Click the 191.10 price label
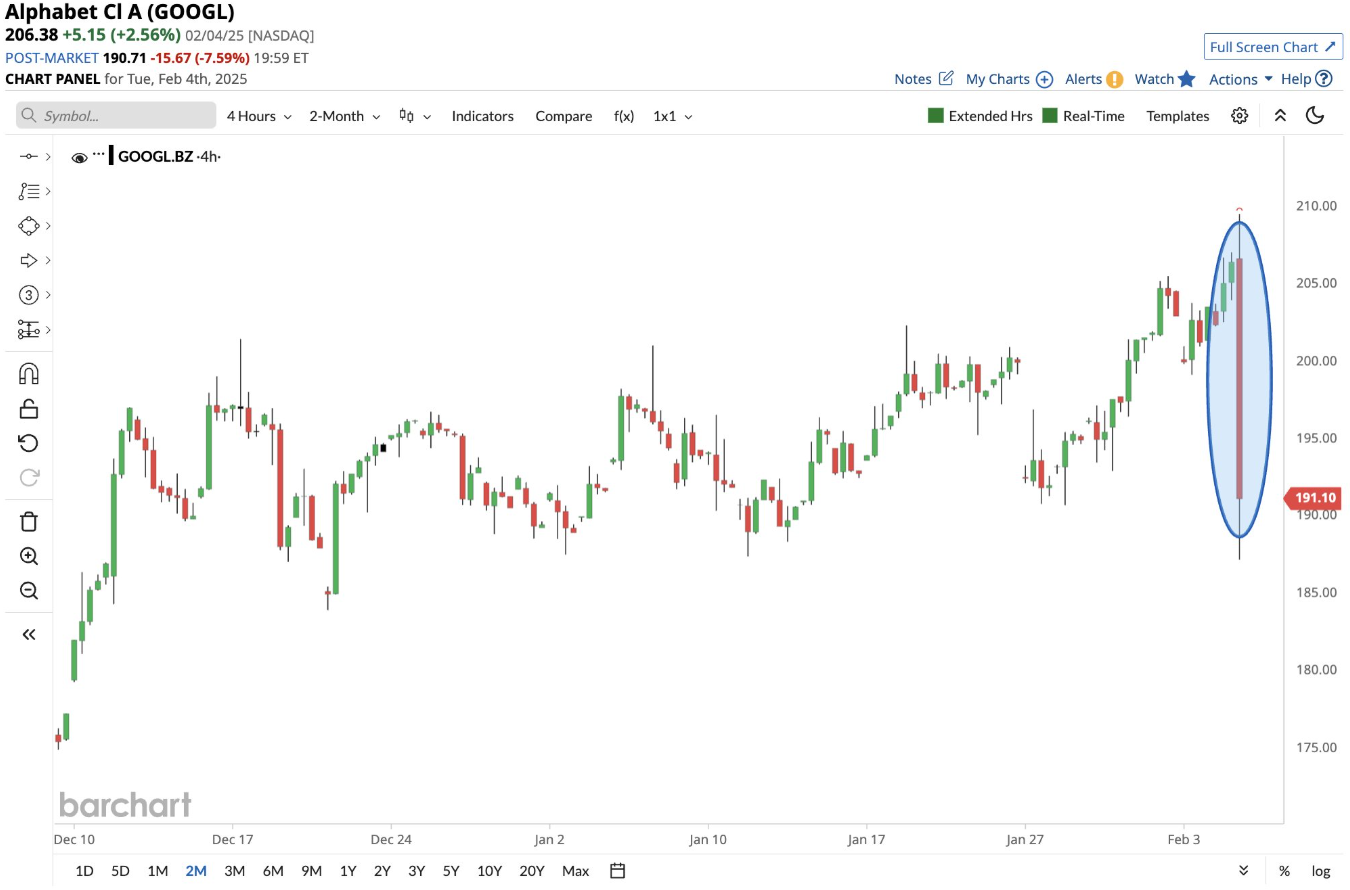 (x=1312, y=498)
